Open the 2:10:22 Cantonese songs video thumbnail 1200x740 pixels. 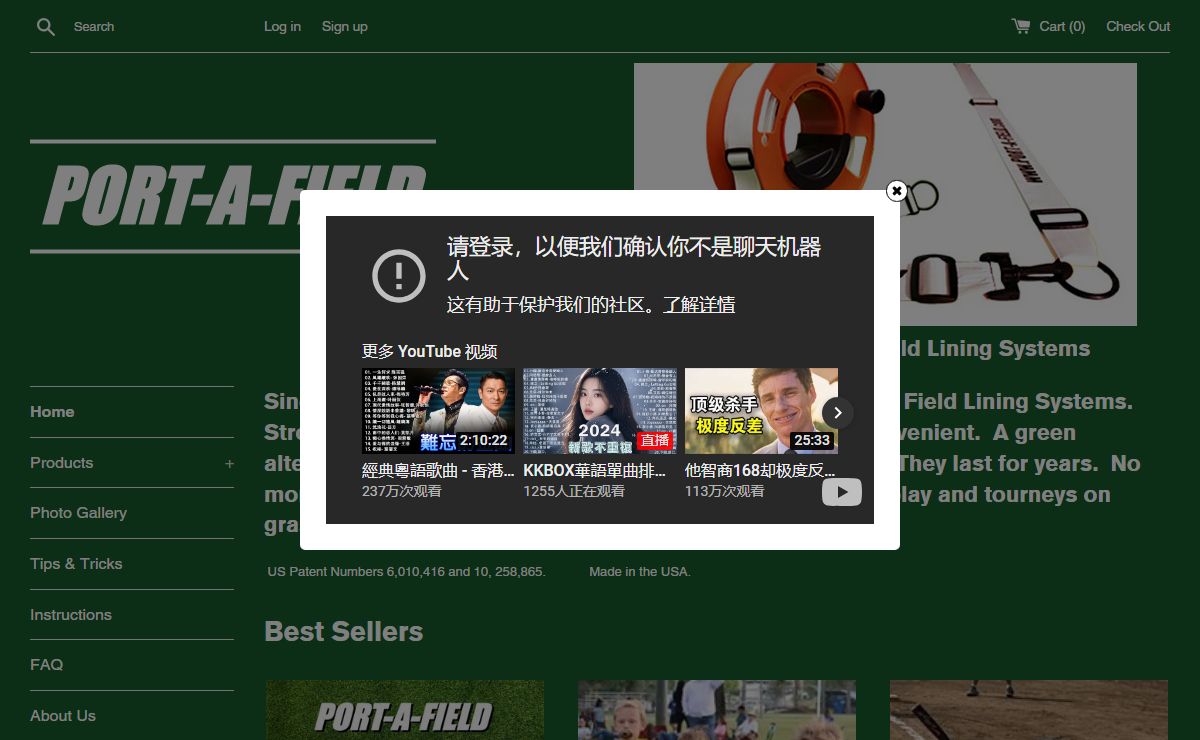(438, 411)
